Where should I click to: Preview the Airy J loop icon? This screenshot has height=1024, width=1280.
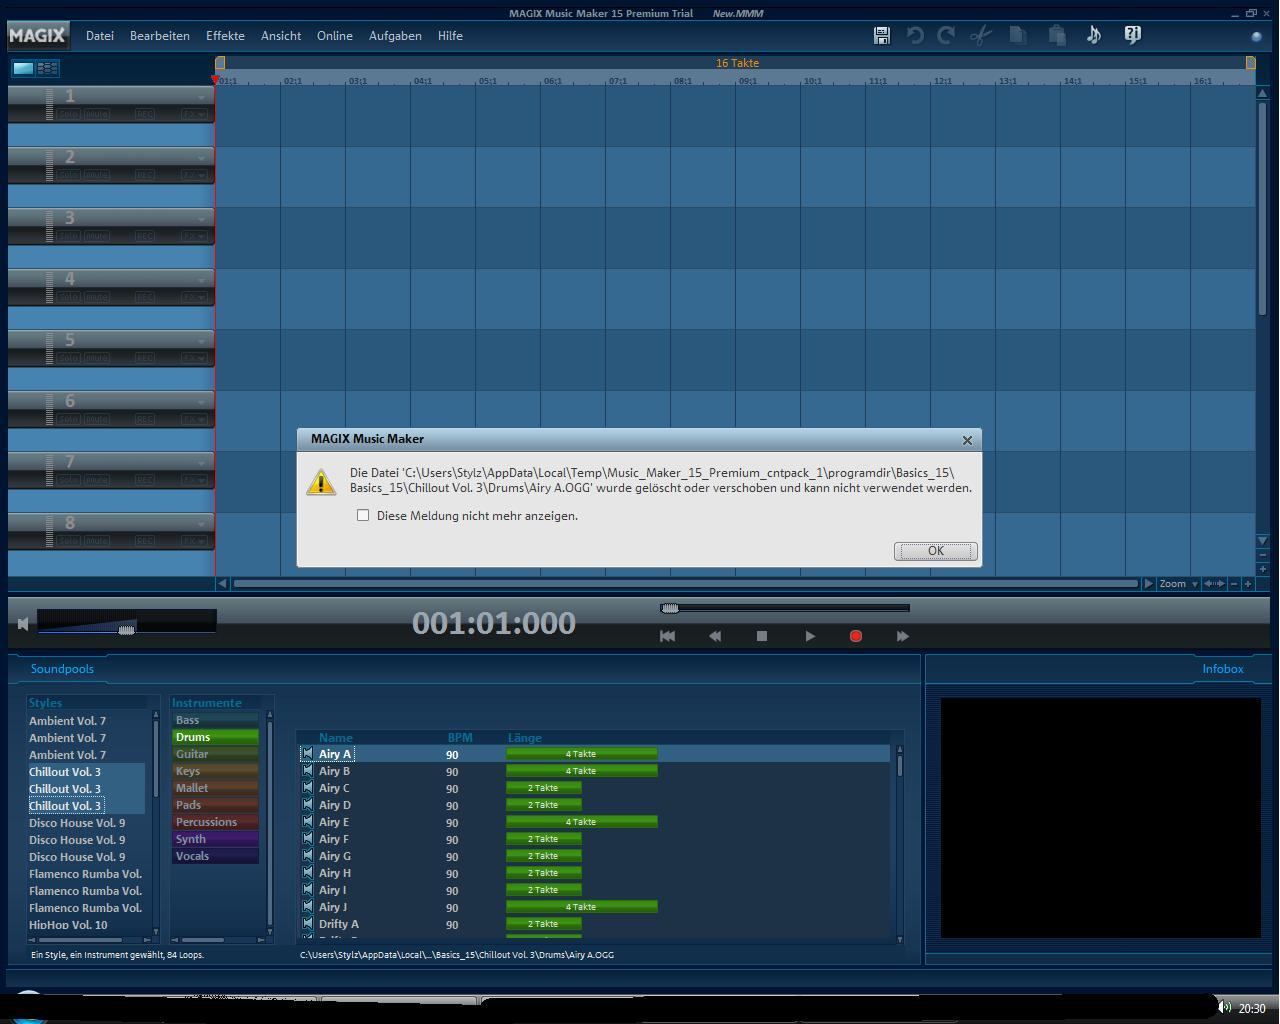[x=307, y=907]
